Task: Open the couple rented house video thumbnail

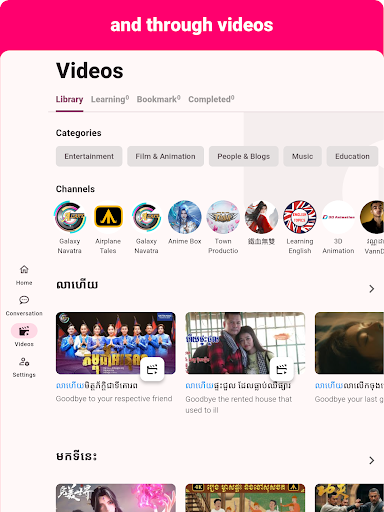Action: (x=245, y=343)
